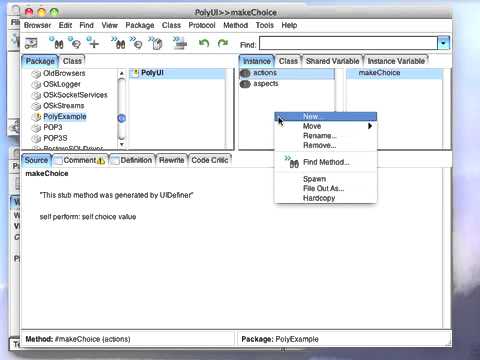The image size is (480, 360).
Task: Switch to the Instance Variable tab
Action: pyautogui.click(x=396, y=61)
